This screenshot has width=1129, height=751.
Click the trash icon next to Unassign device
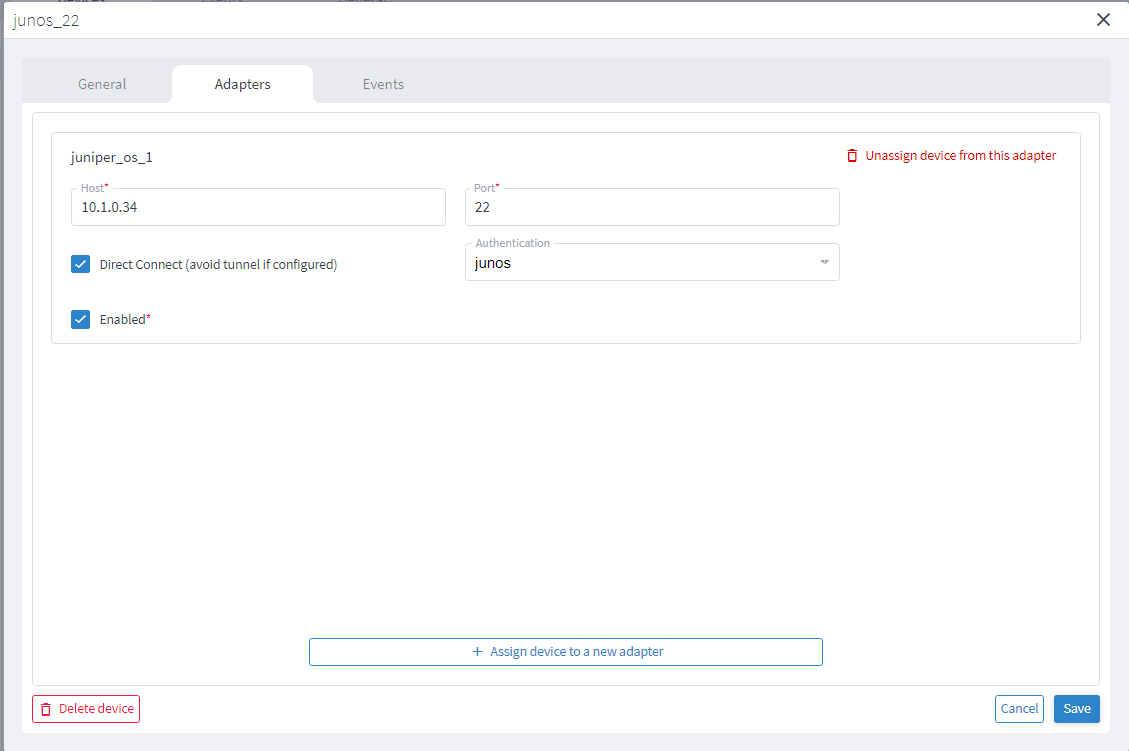coord(851,155)
